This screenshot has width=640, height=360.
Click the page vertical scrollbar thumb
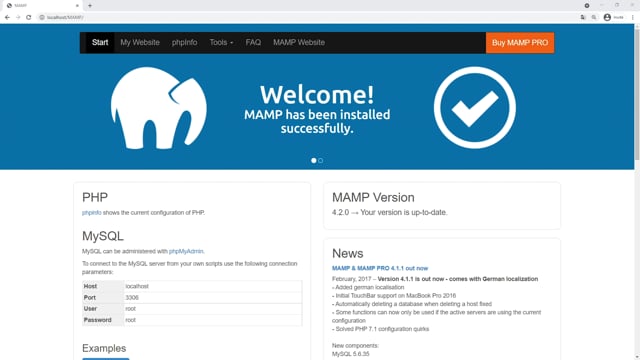point(637,95)
